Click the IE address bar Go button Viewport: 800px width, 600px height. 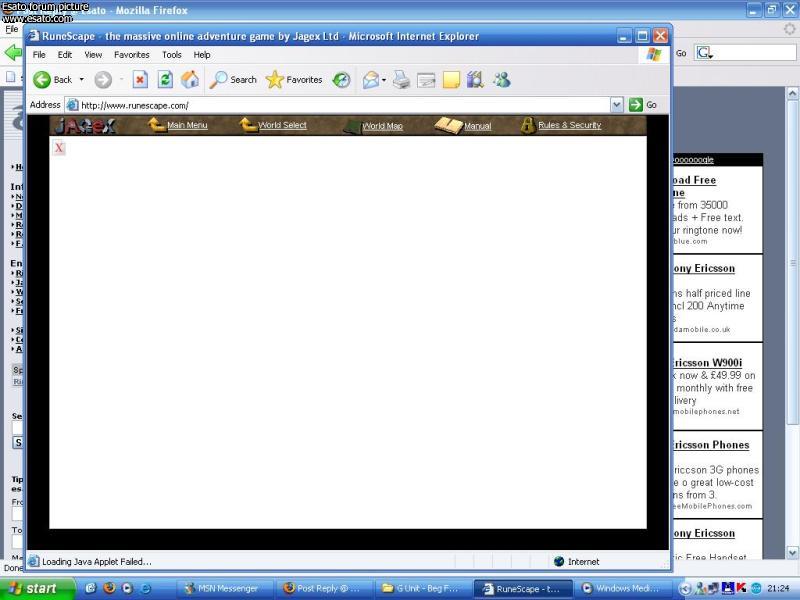pyautogui.click(x=643, y=105)
